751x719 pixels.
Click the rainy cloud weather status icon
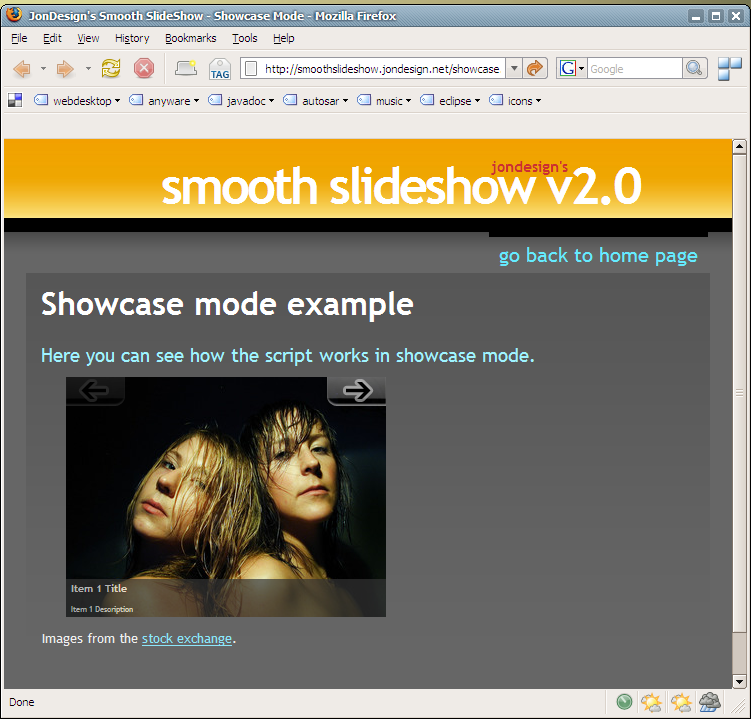(710, 702)
